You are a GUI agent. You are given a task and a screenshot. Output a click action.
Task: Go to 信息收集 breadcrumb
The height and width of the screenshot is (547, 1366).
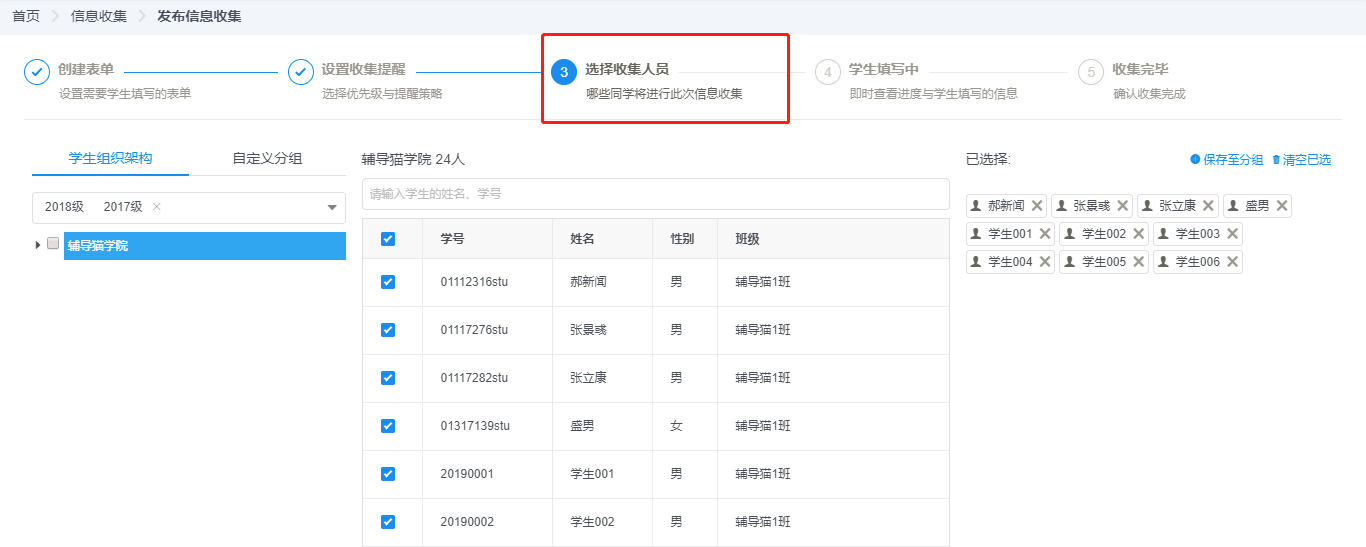pos(99,16)
